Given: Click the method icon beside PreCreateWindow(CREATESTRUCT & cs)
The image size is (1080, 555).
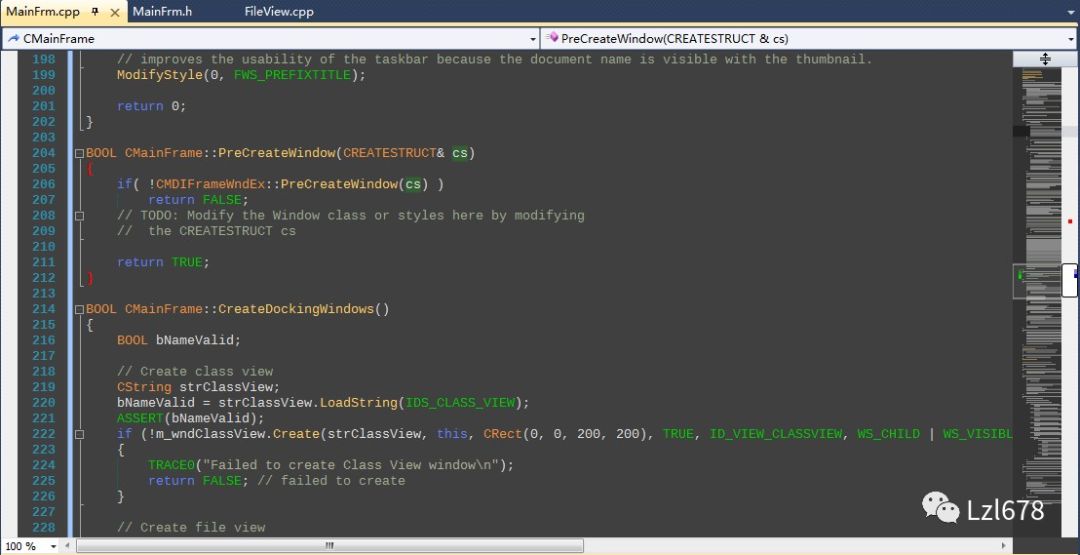Looking at the screenshot, I should pos(552,38).
